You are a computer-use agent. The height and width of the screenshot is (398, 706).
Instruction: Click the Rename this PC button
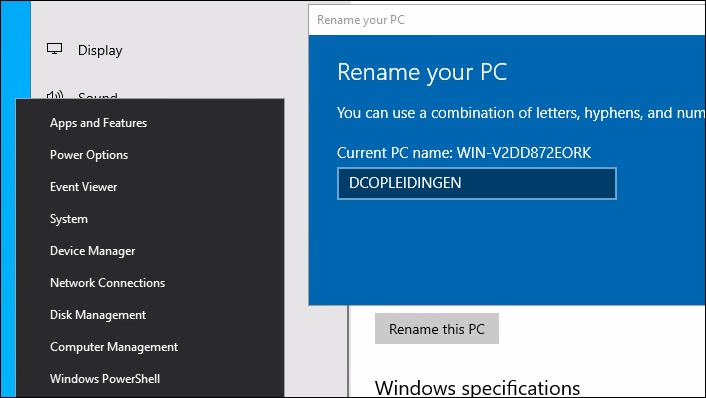(x=437, y=329)
